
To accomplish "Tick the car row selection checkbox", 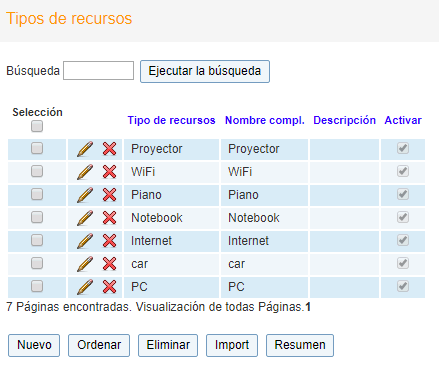I will click(37, 263).
